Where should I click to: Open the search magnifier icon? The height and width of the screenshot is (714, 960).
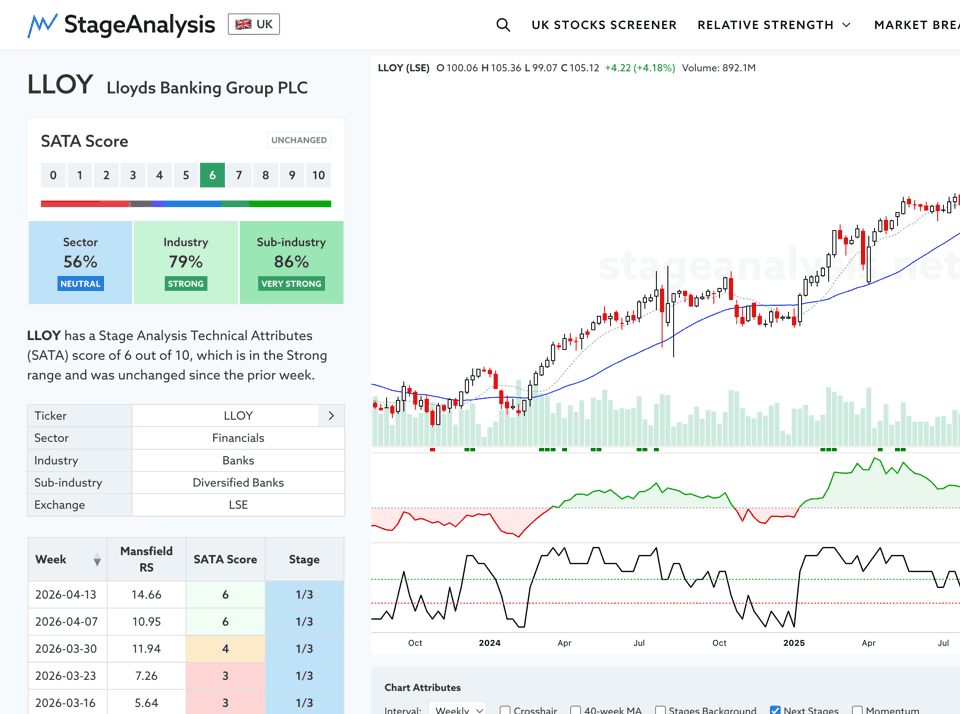[503, 24]
